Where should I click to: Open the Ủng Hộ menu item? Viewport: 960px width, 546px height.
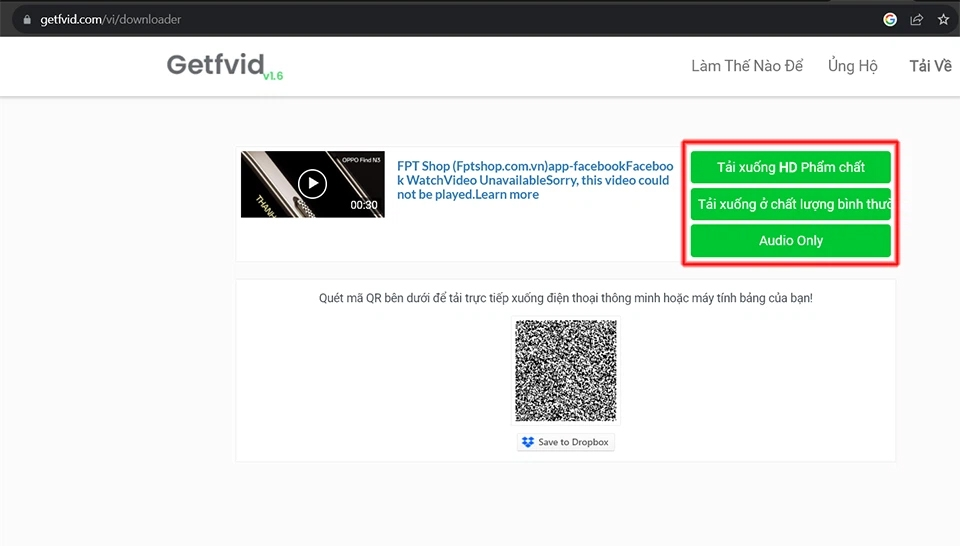852,65
